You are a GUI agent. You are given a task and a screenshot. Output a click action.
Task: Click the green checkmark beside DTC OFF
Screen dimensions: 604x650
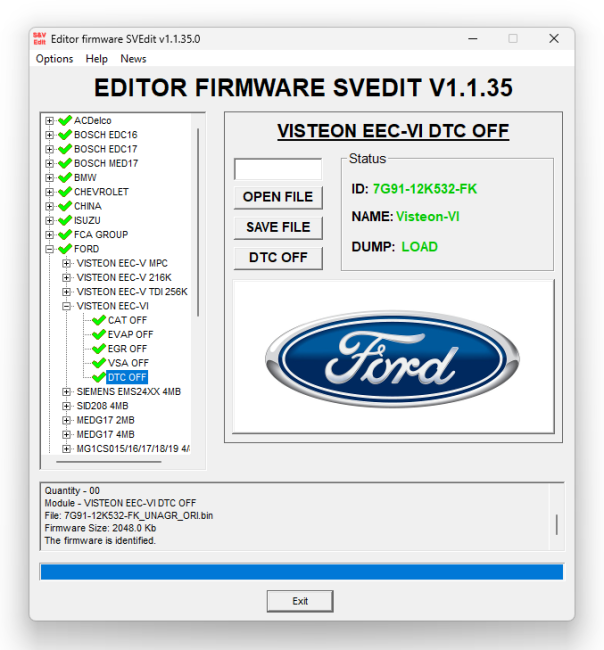coord(99,377)
